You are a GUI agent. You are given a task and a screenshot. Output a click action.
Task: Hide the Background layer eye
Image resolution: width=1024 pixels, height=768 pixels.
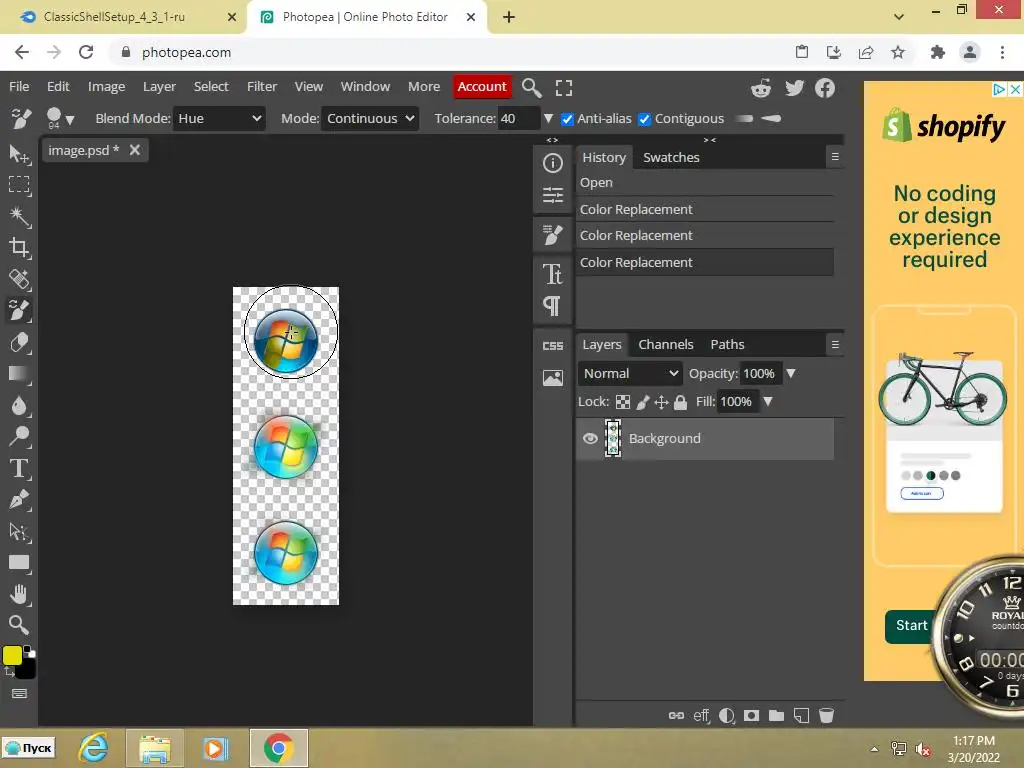590,438
